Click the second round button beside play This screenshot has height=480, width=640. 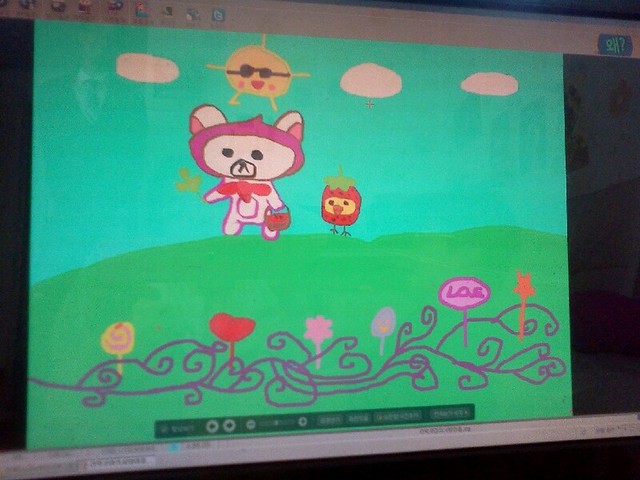click(229, 426)
